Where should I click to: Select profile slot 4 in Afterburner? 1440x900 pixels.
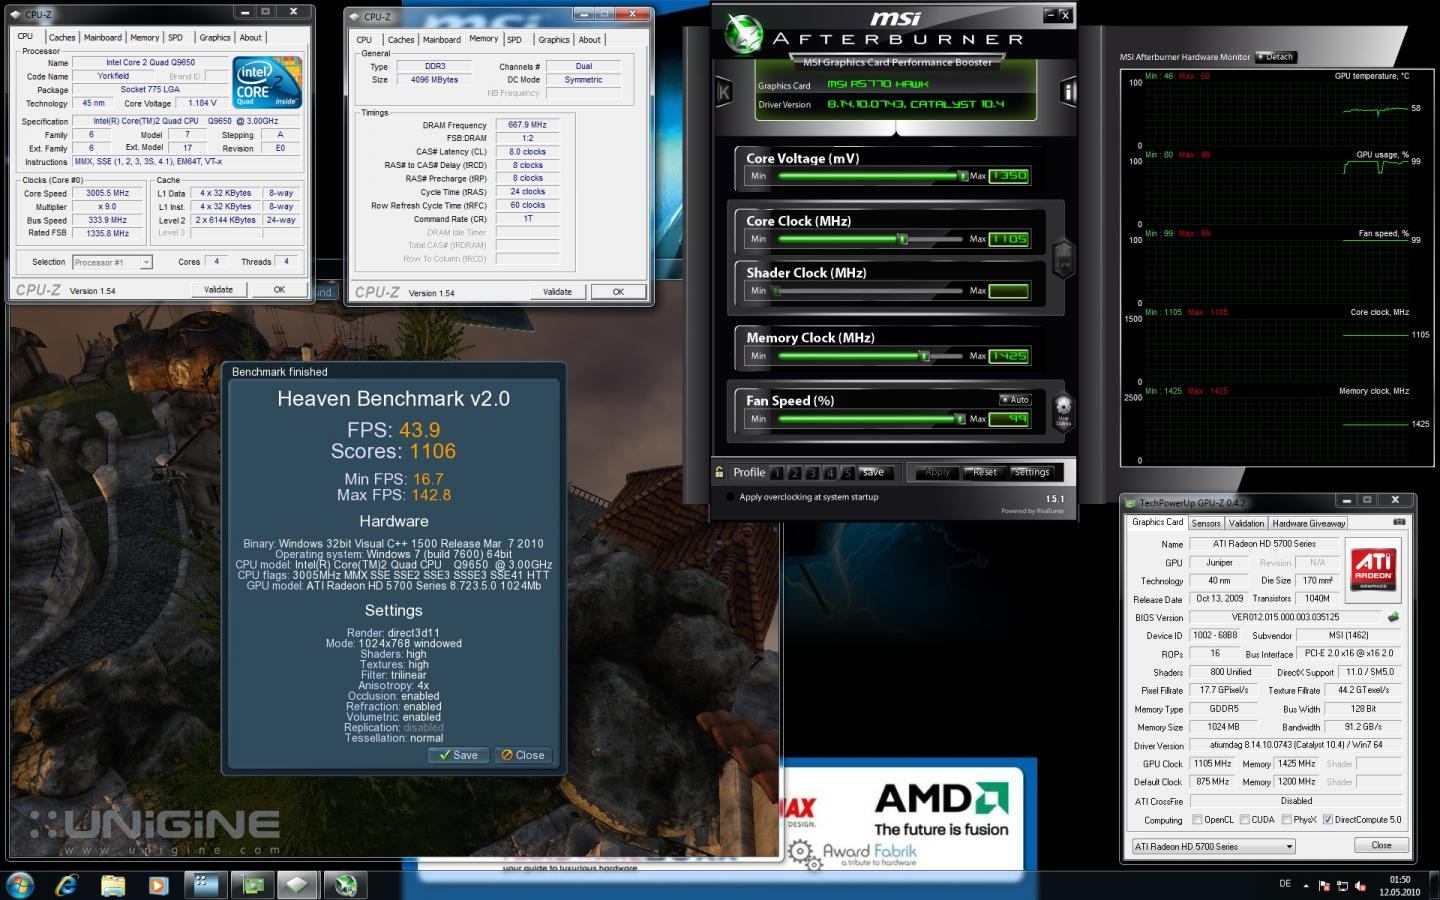(x=830, y=473)
